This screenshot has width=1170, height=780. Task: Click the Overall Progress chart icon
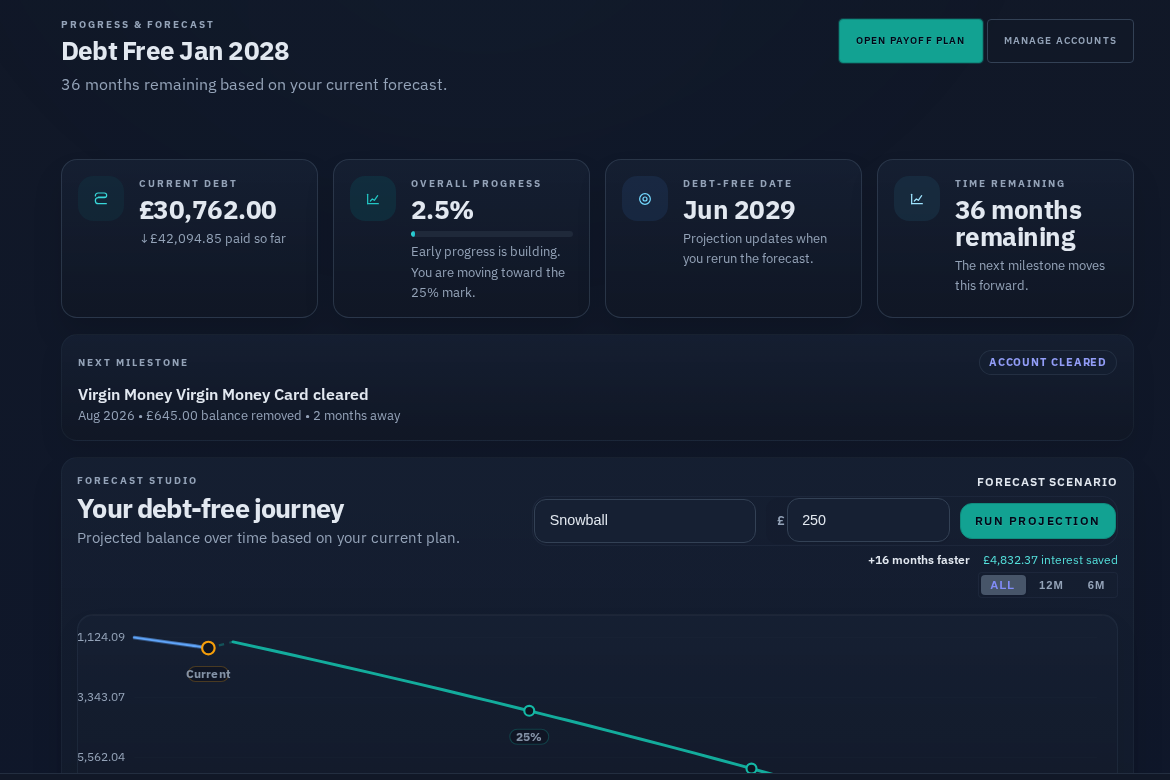[373, 199]
